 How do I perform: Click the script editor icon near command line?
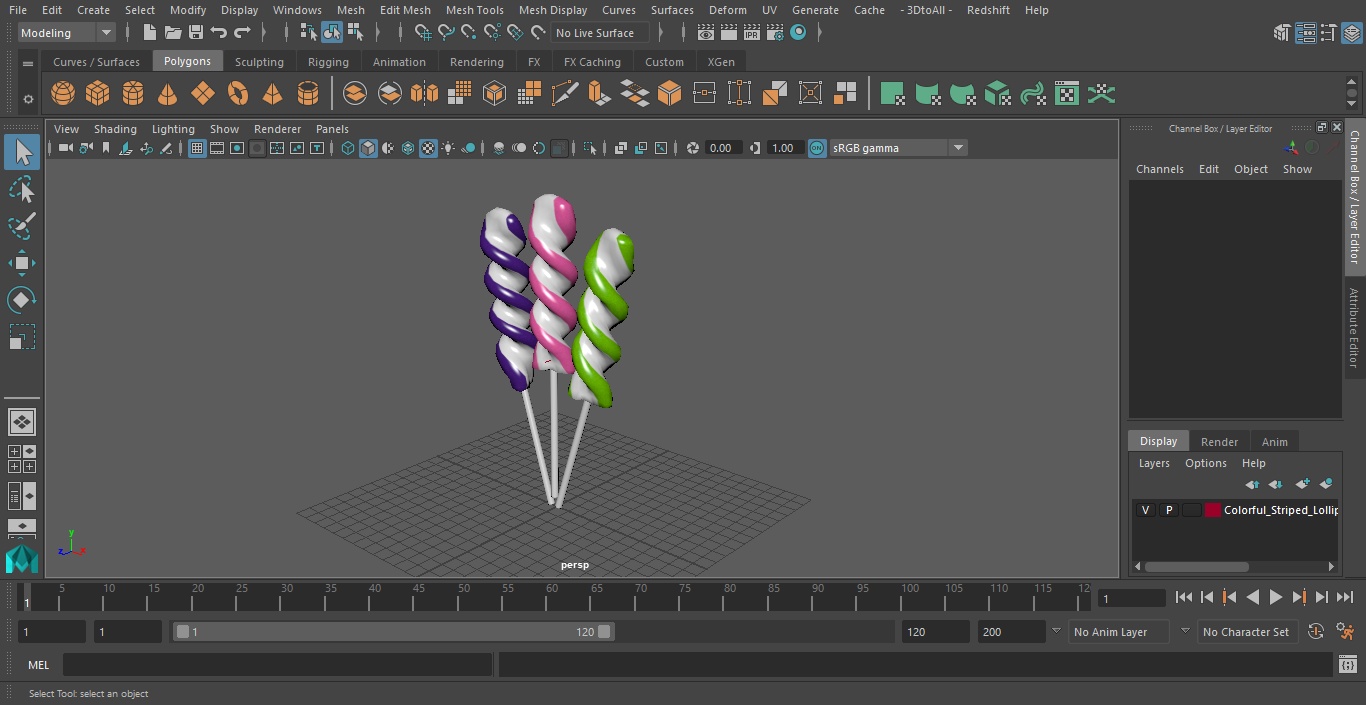tap(1347, 665)
